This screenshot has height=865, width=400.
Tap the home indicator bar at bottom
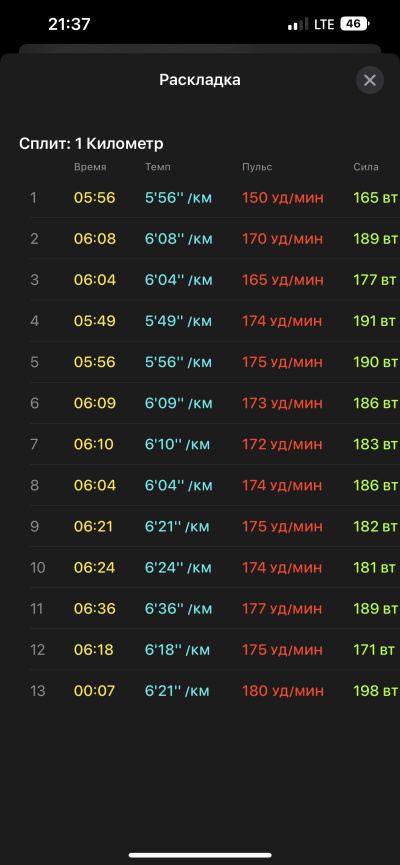[x=200, y=855]
